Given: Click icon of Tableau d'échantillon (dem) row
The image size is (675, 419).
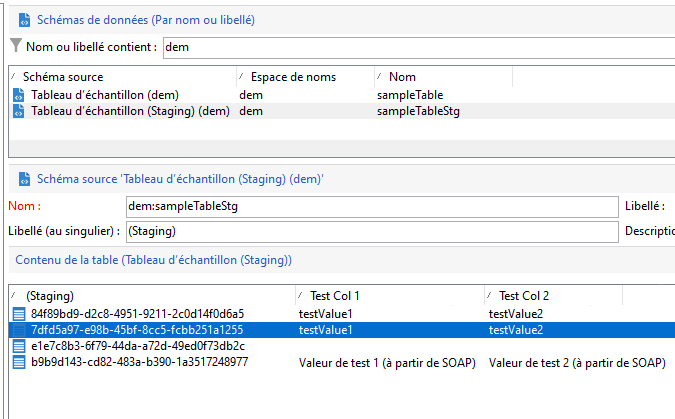Looking at the screenshot, I should pyautogui.click(x=19, y=95).
